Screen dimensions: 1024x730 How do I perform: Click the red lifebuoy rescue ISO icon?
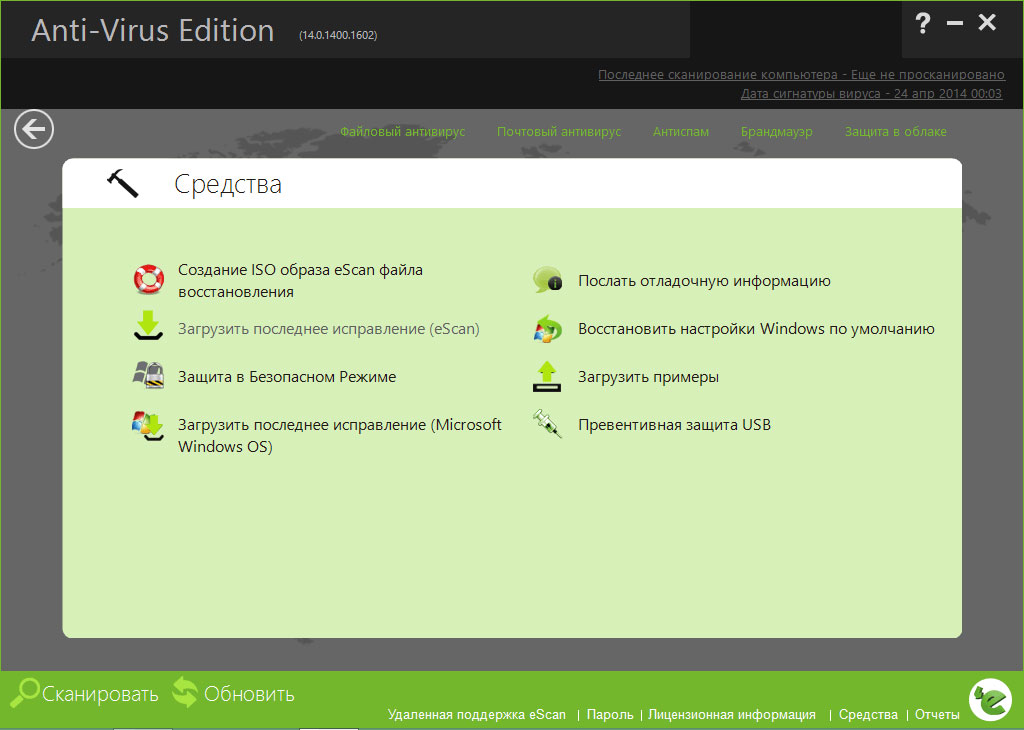pos(149,280)
